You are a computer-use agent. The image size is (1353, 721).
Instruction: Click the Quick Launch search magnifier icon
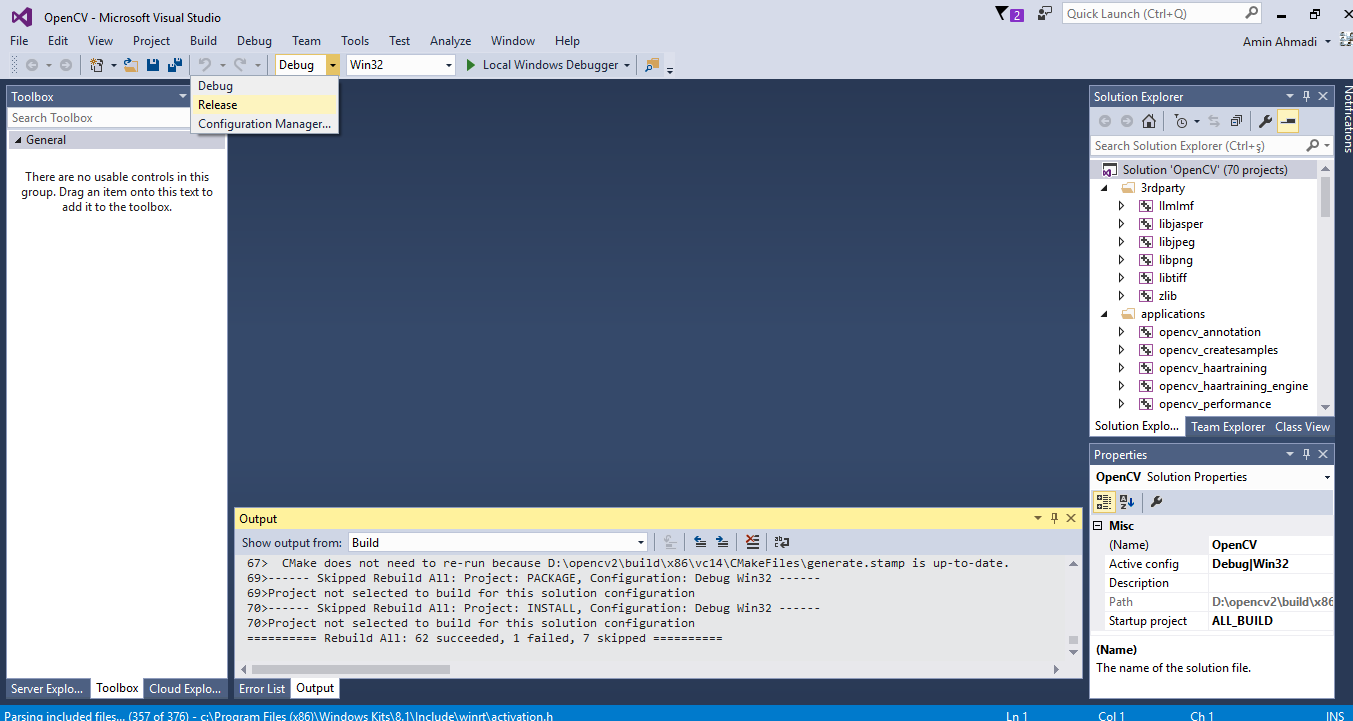(x=1252, y=13)
